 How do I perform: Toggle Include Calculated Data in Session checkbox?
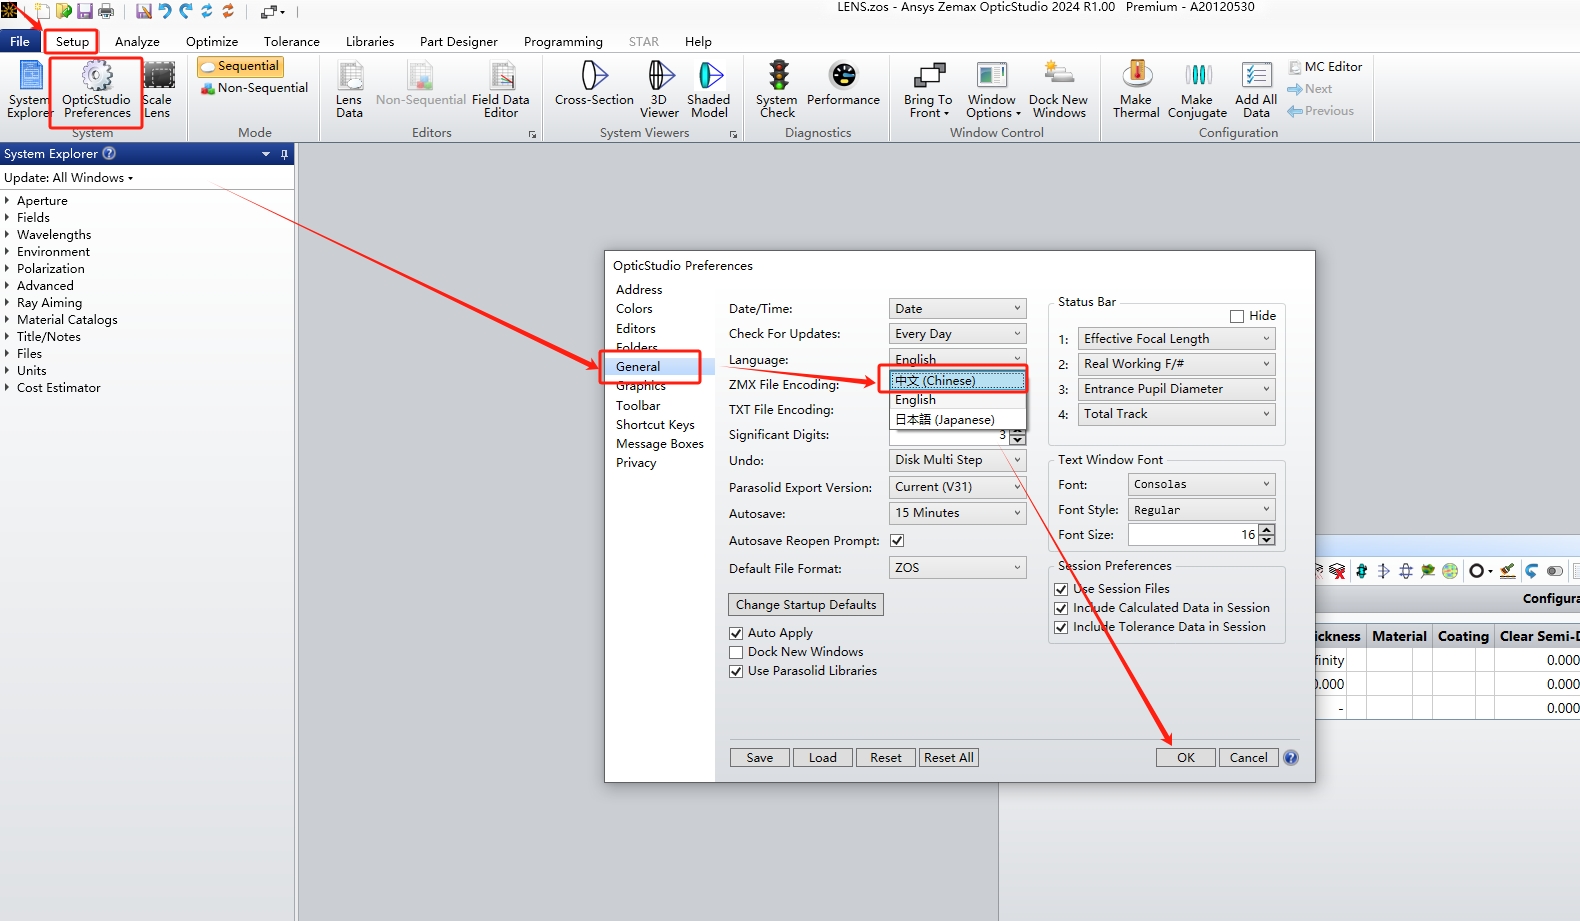[x=1061, y=608]
